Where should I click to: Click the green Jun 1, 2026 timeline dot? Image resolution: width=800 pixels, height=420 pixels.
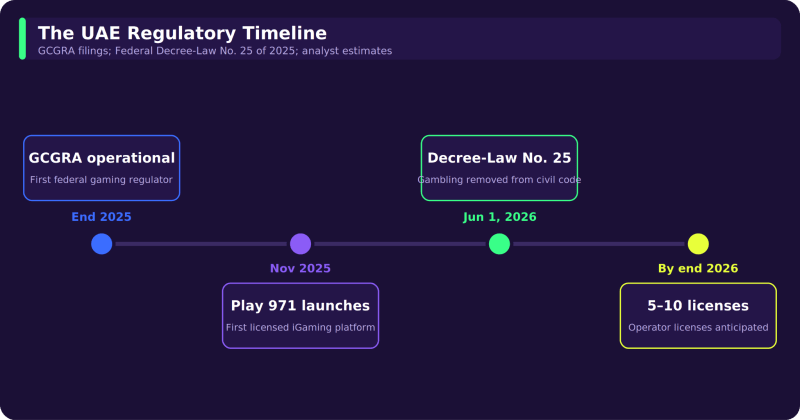pyautogui.click(x=499, y=244)
